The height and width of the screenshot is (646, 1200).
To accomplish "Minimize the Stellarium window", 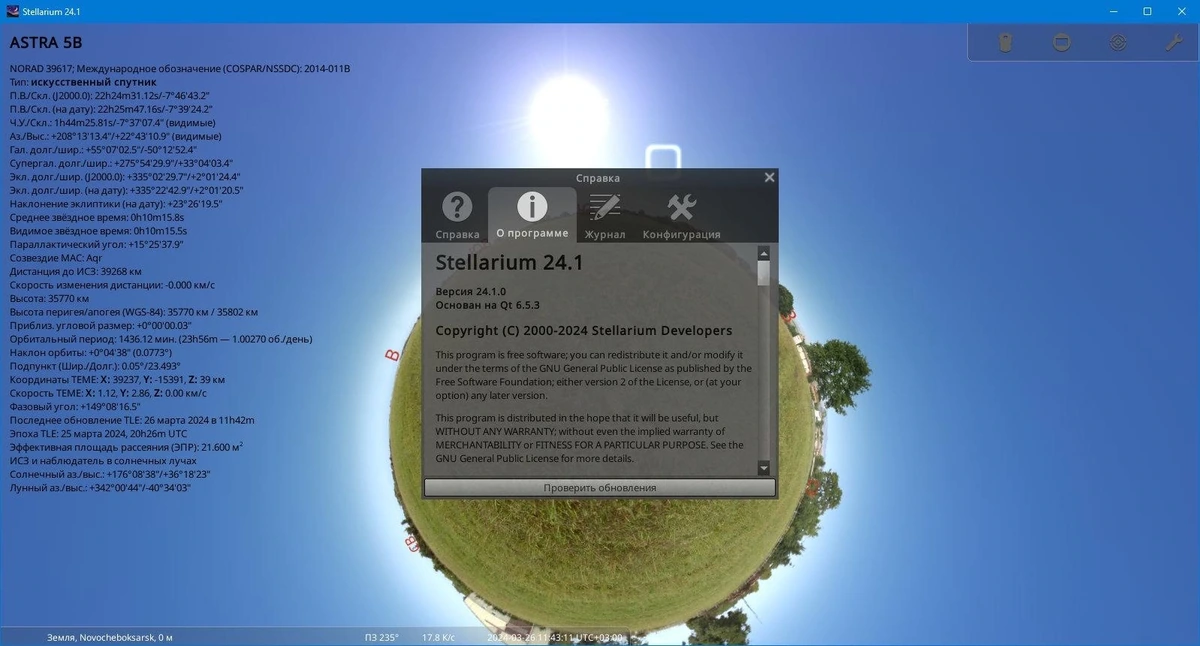I will pyautogui.click(x=1114, y=11).
